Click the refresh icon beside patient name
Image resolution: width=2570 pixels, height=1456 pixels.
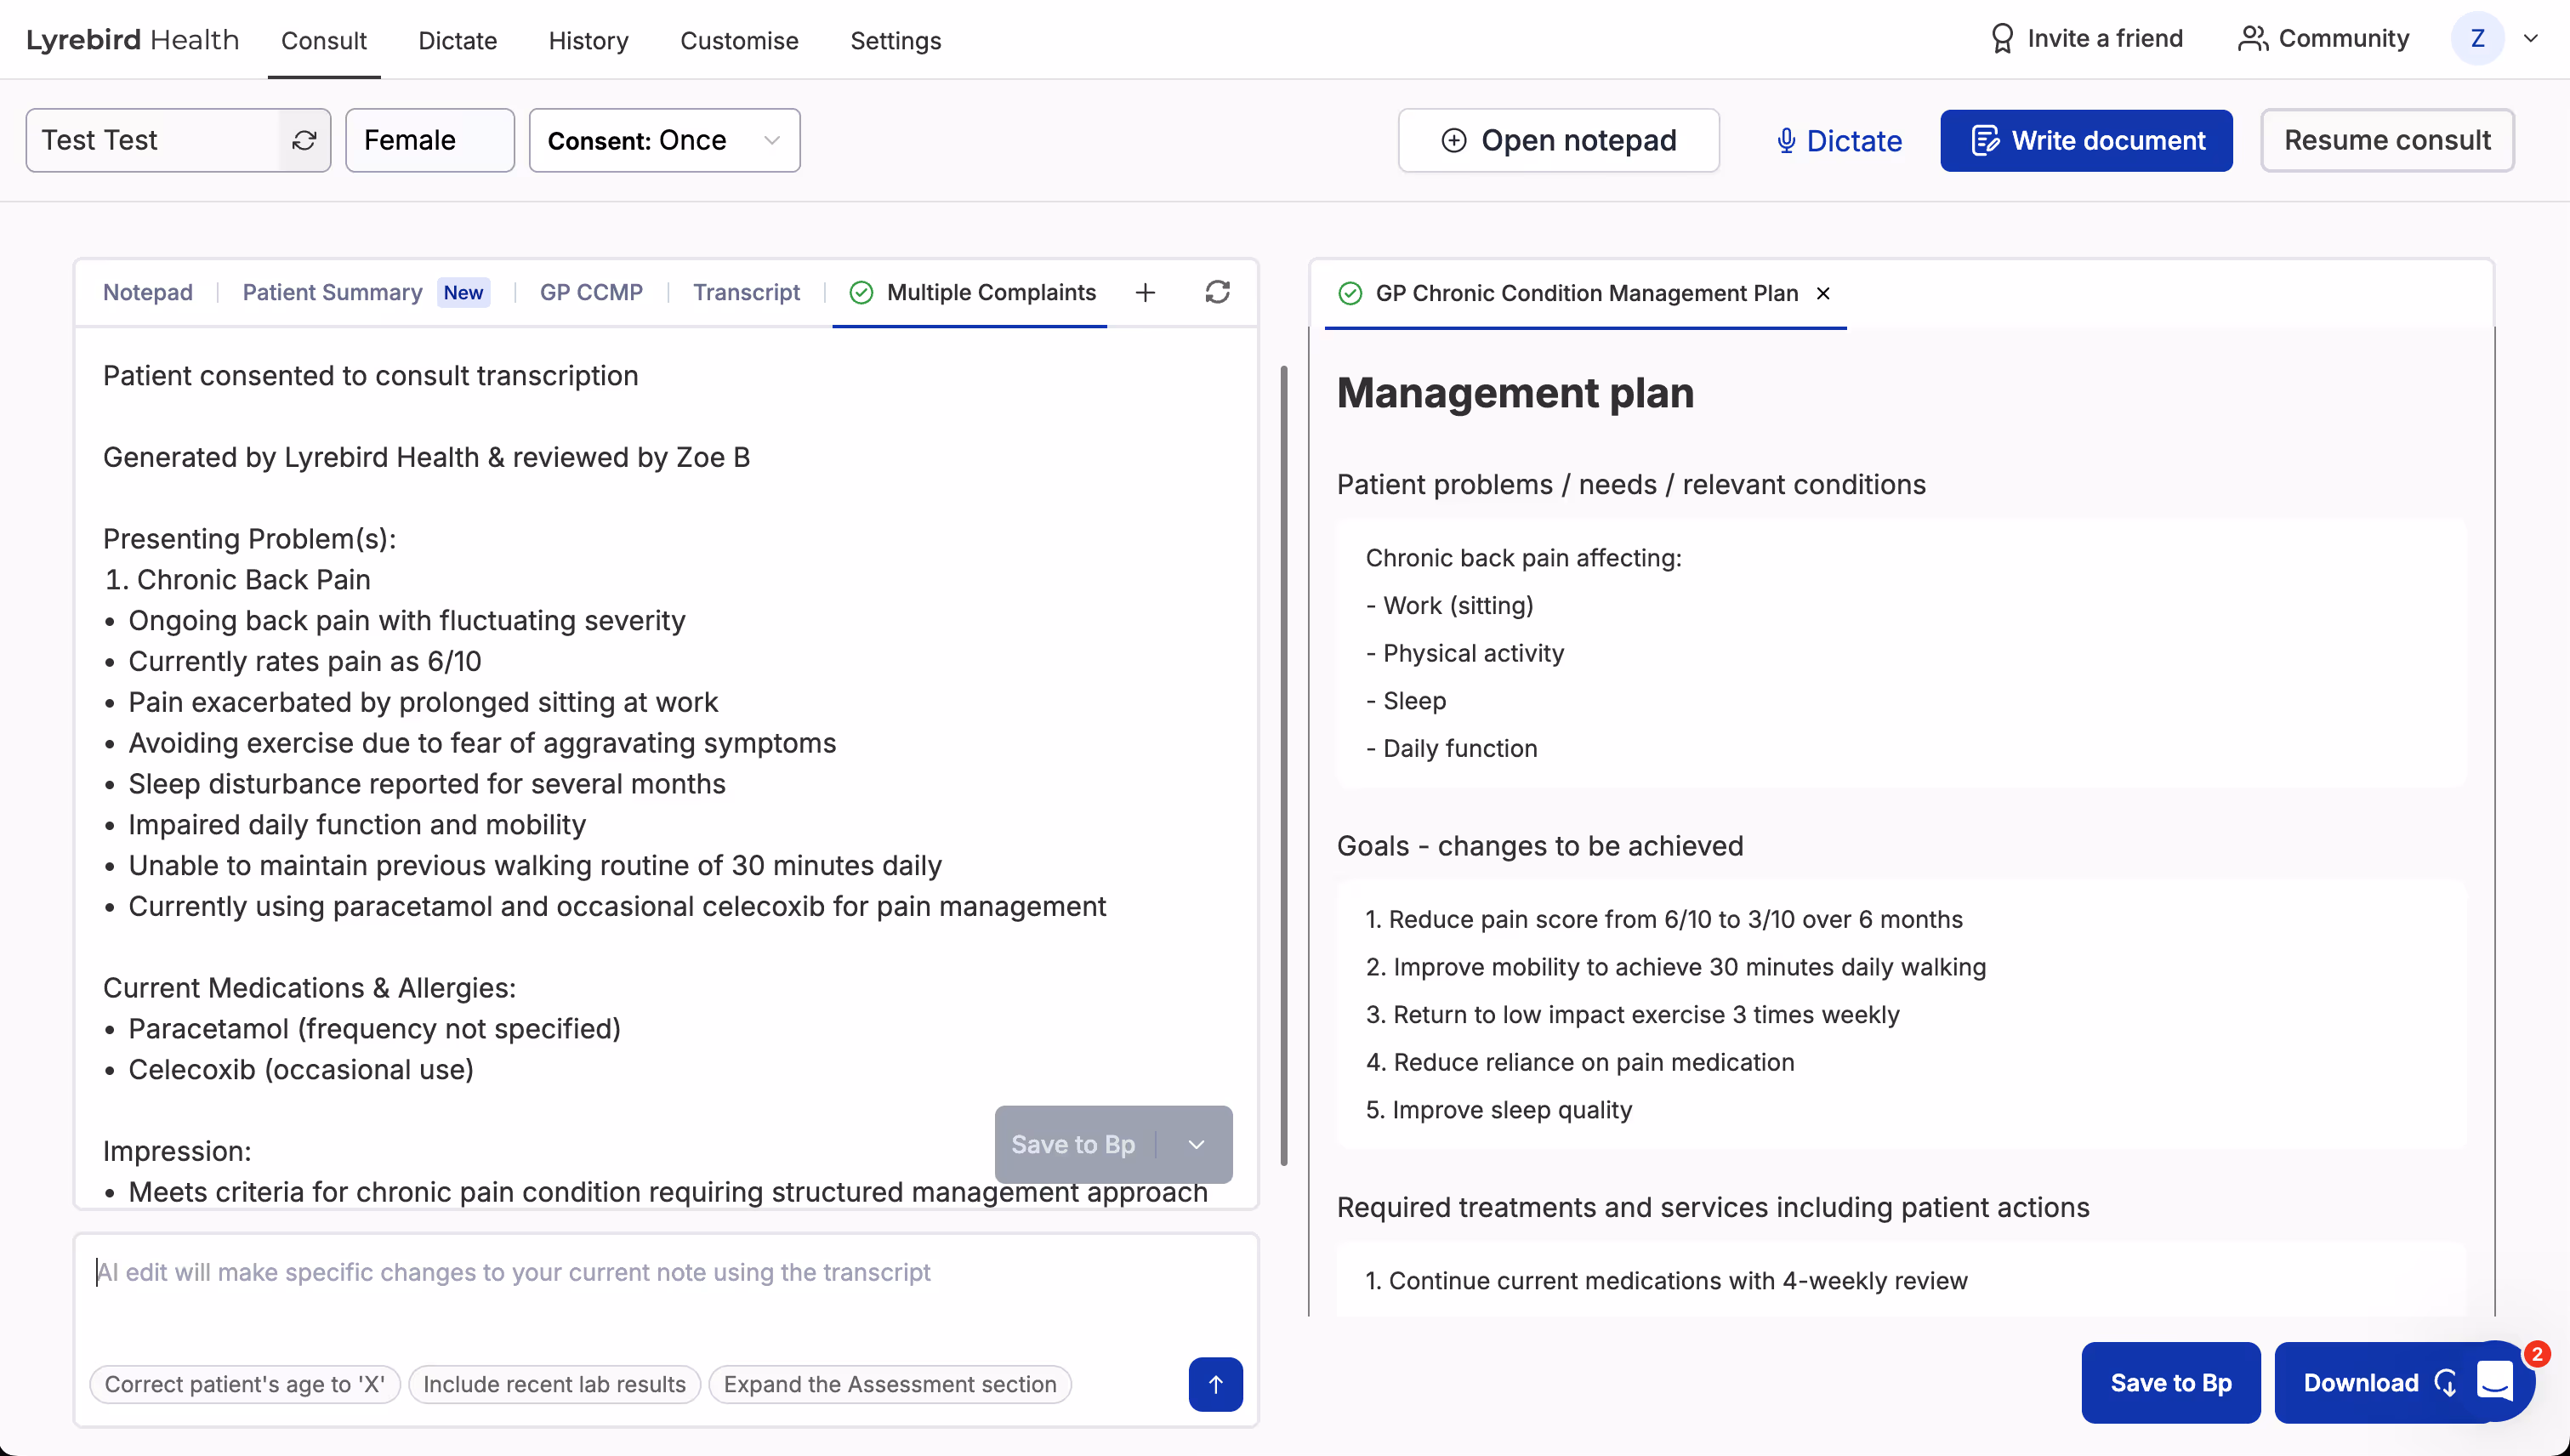point(304,140)
